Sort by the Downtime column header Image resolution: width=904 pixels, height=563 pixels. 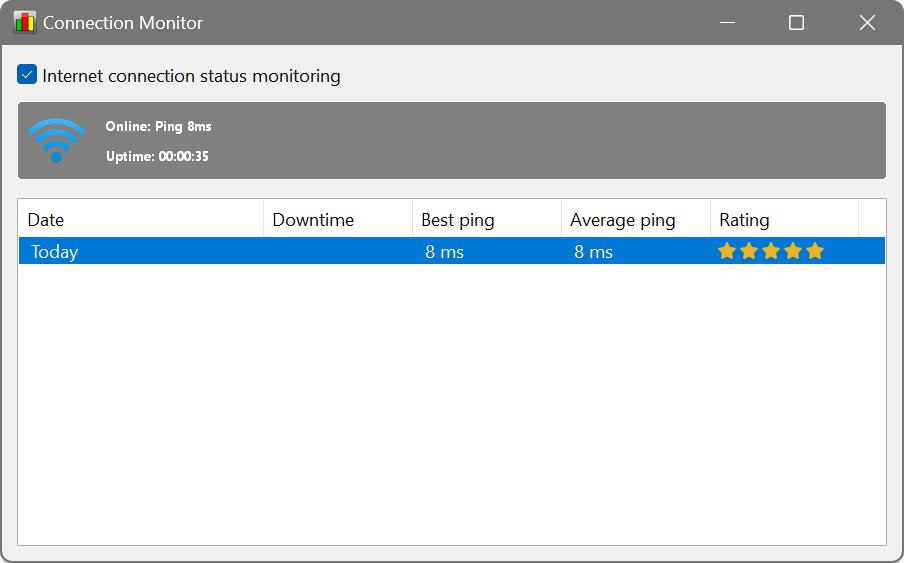[x=338, y=220]
